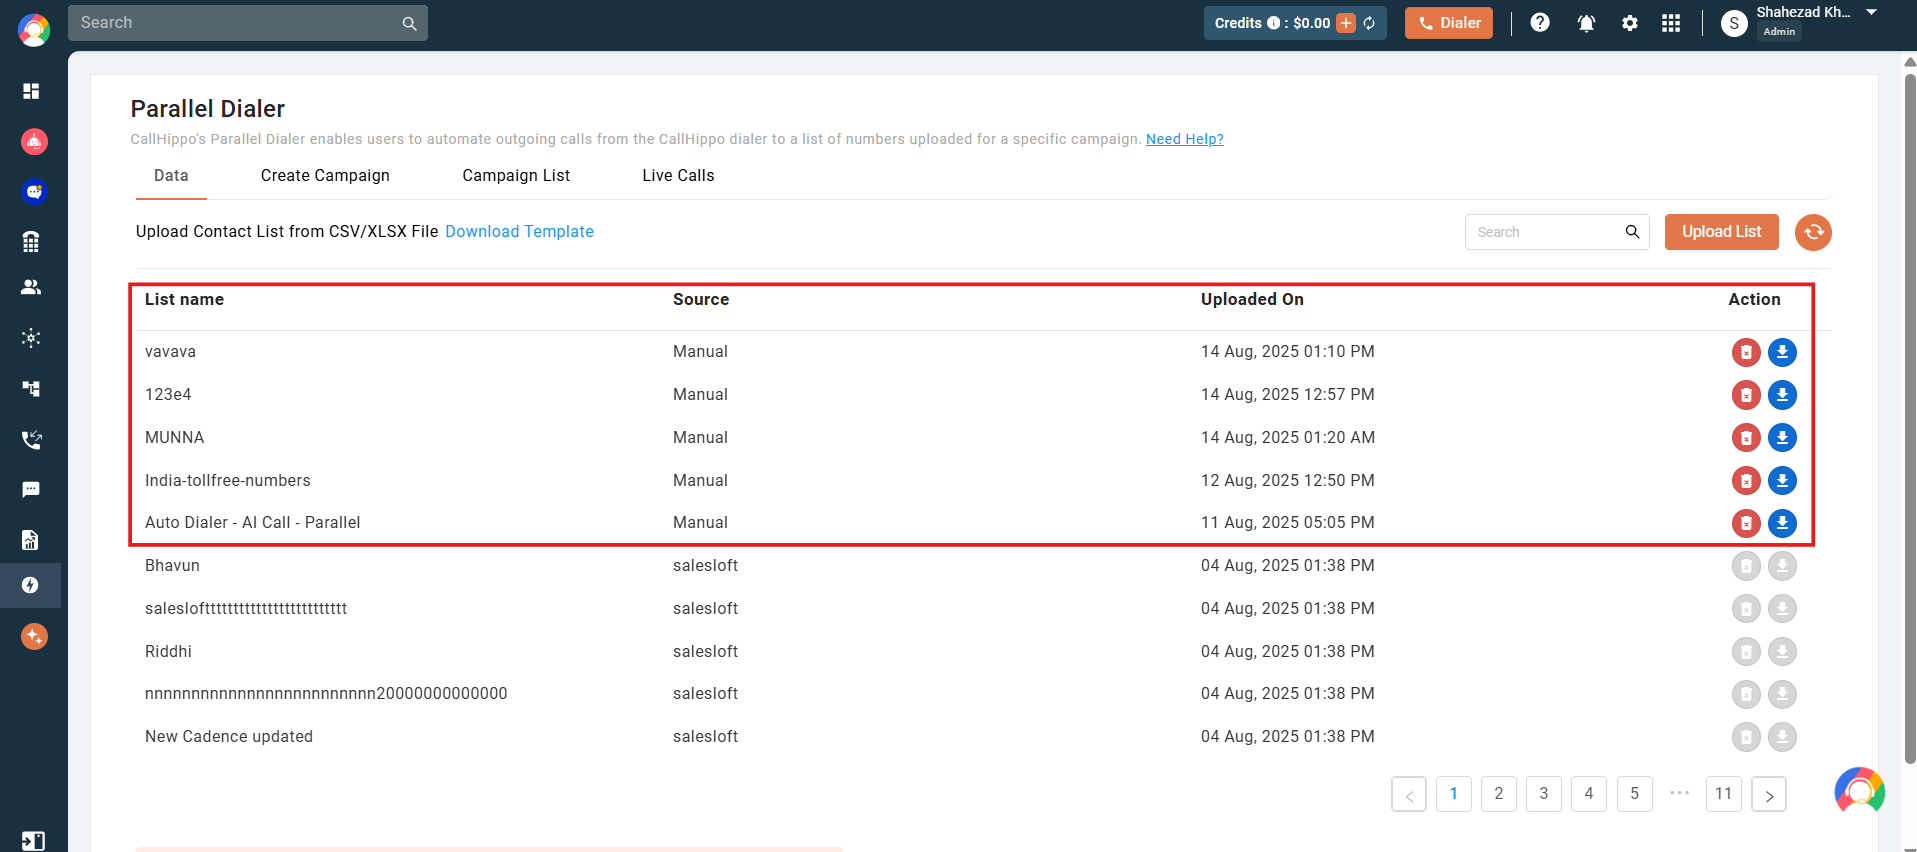The image size is (1917, 852).
Task: Select page 1 in pagination
Action: 1453,794
